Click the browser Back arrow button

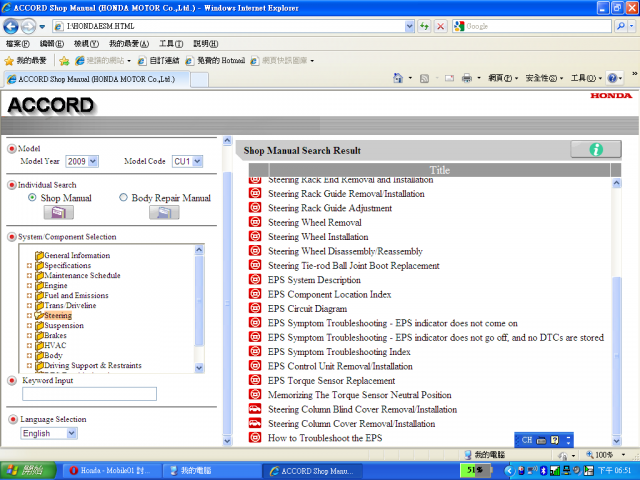point(11,27)
